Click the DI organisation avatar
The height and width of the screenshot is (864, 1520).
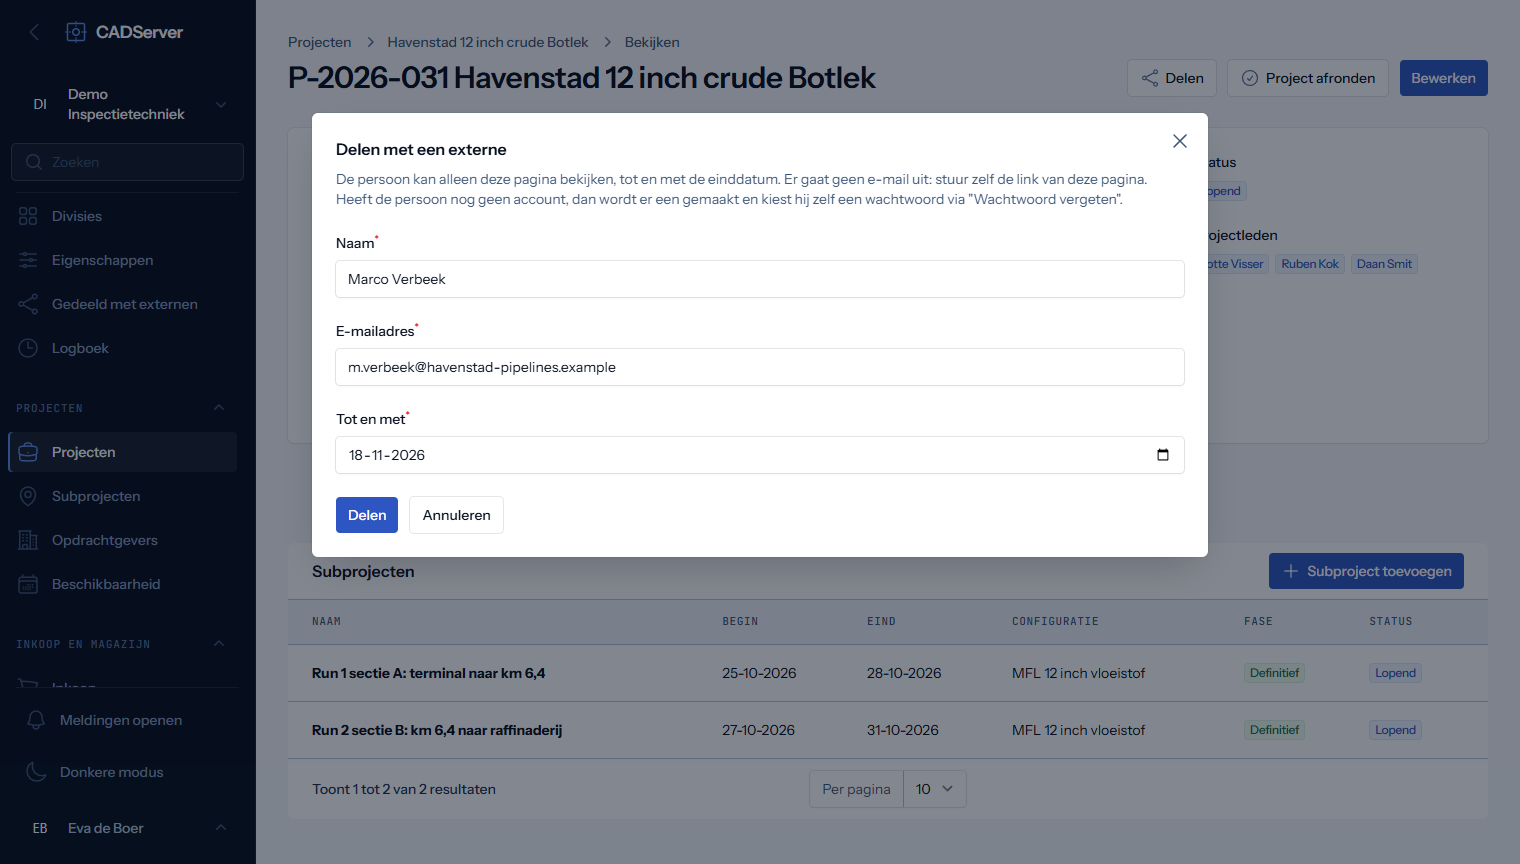click(x=40, y=104)
